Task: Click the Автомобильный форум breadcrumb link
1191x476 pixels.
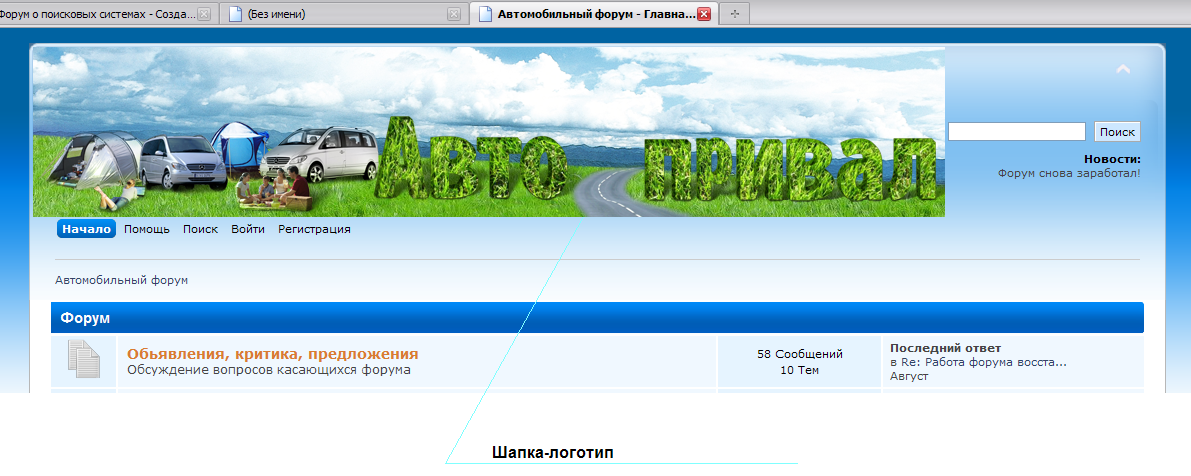Action: point(122,280)
